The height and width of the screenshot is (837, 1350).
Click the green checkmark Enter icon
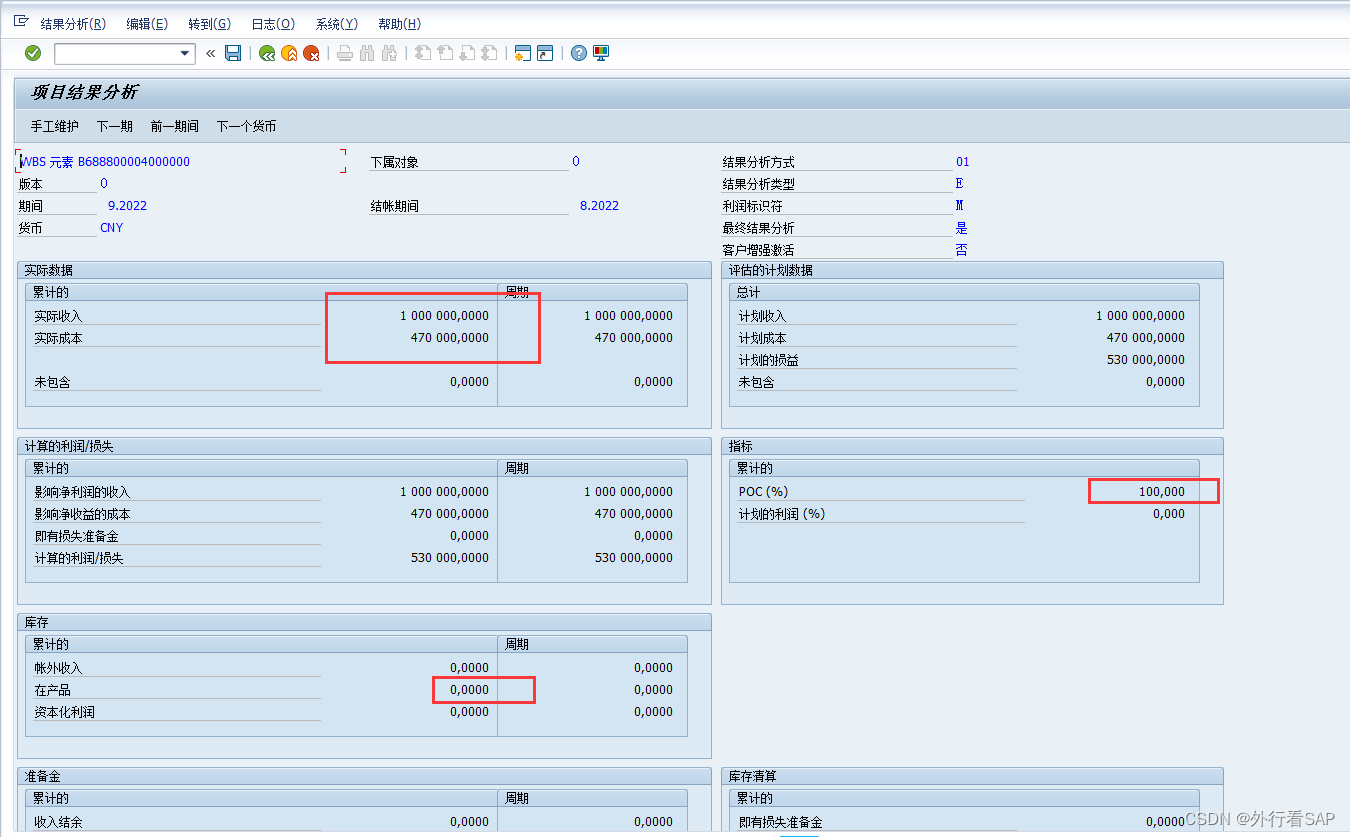(x=33, y=53)
